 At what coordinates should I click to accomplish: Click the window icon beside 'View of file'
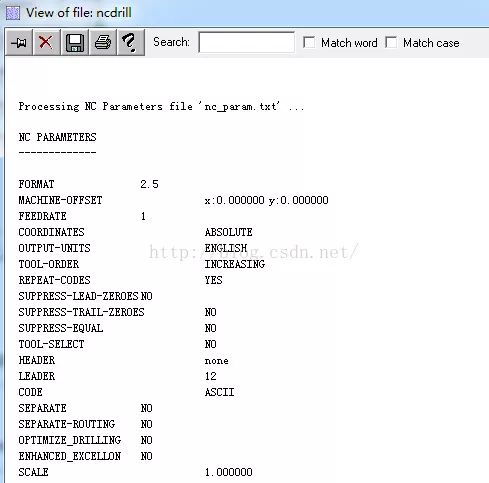tap(13, 13)
